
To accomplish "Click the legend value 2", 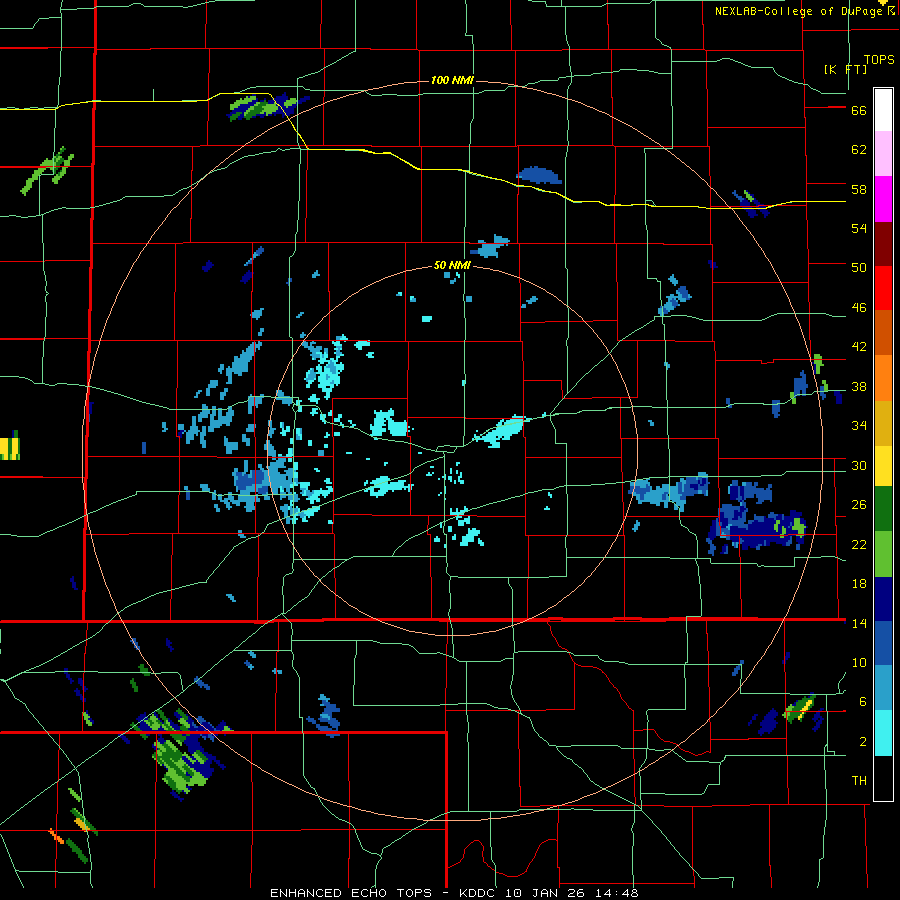I will tap(863, 742).
